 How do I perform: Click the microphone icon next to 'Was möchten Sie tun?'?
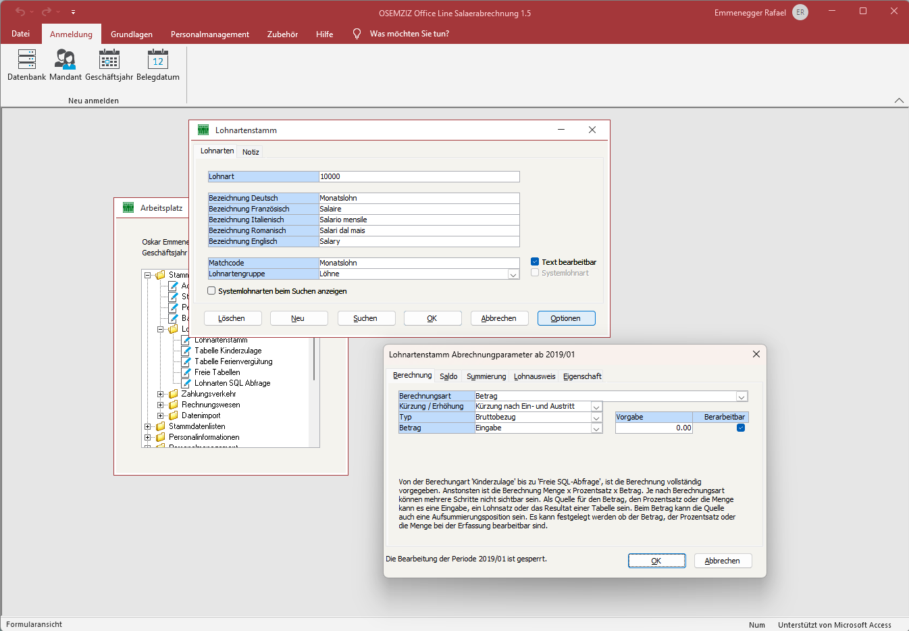click(x=356, y=33)
